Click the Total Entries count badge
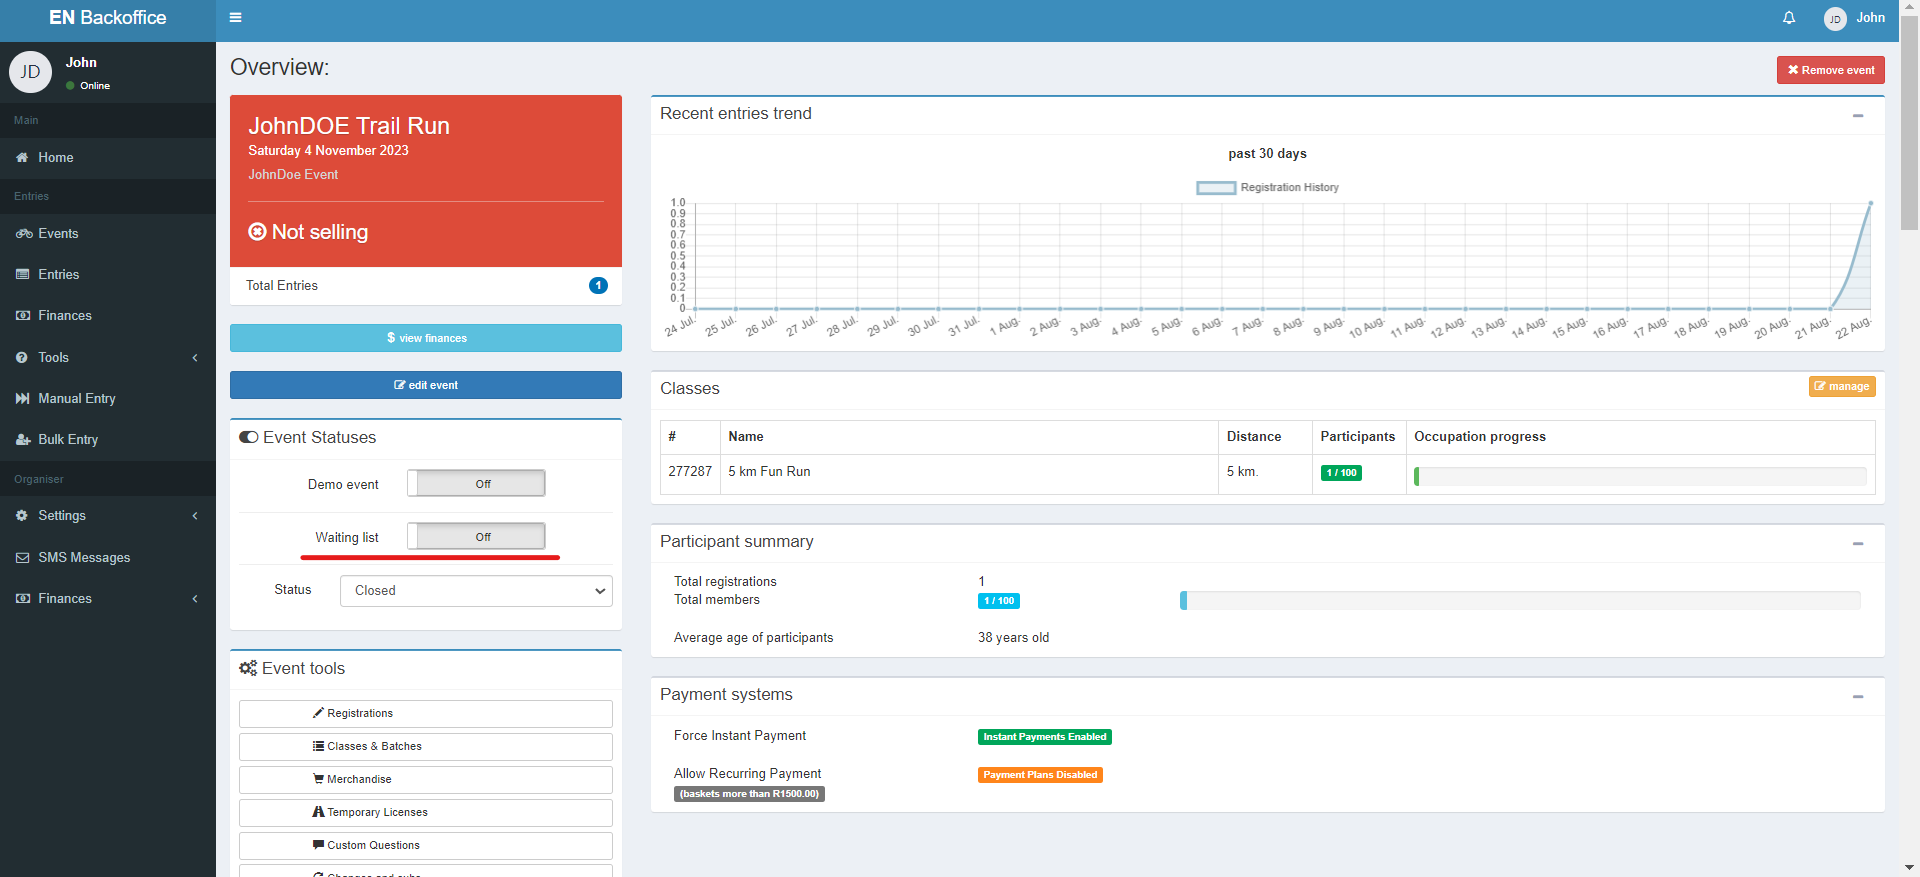 [x=598, y=285]
